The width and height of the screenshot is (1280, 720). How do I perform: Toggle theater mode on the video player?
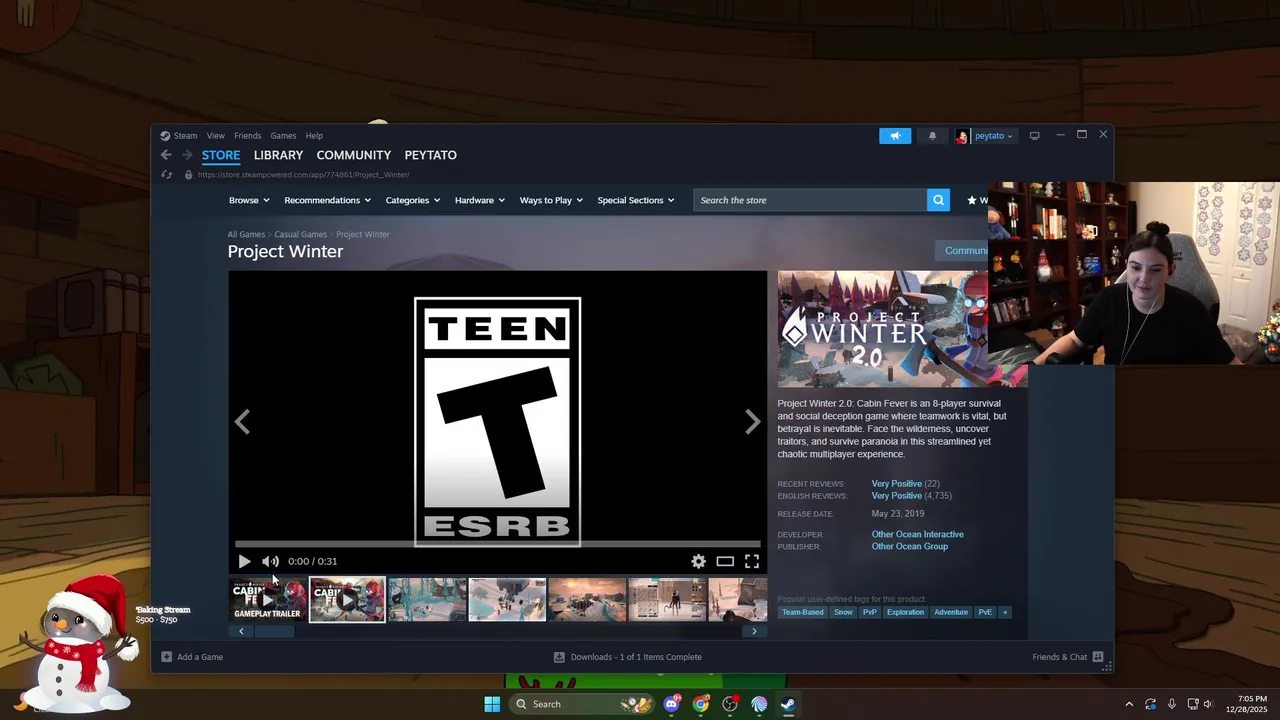click(x=725, y=562)
